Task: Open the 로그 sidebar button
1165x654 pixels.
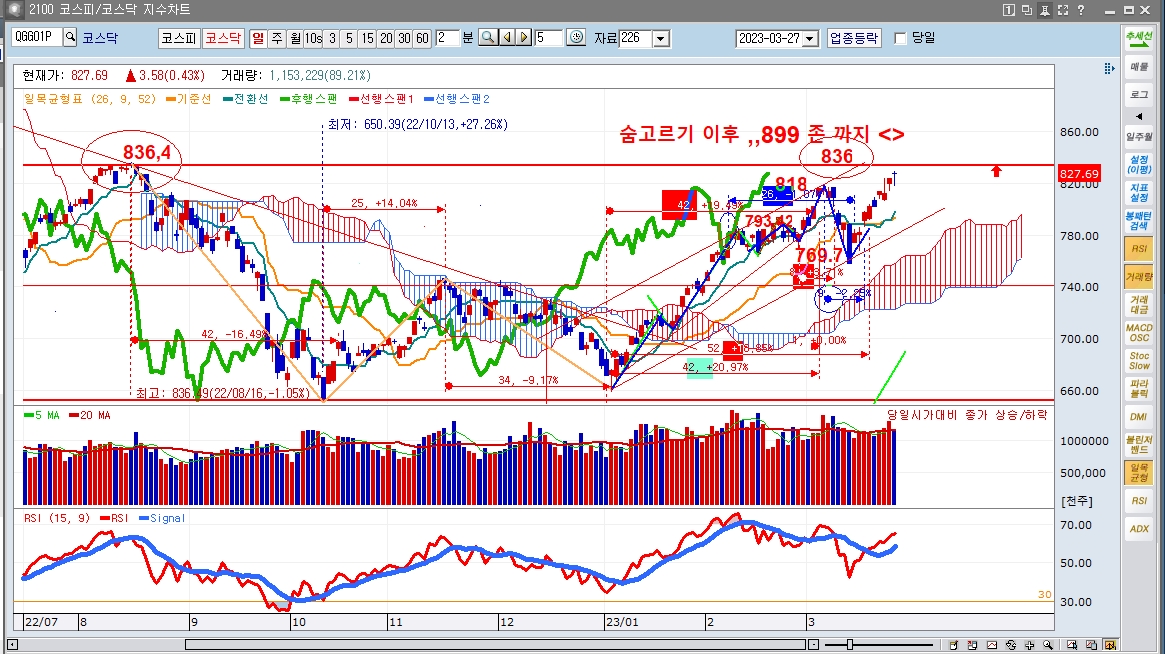Action: [x=1139, y=94]
